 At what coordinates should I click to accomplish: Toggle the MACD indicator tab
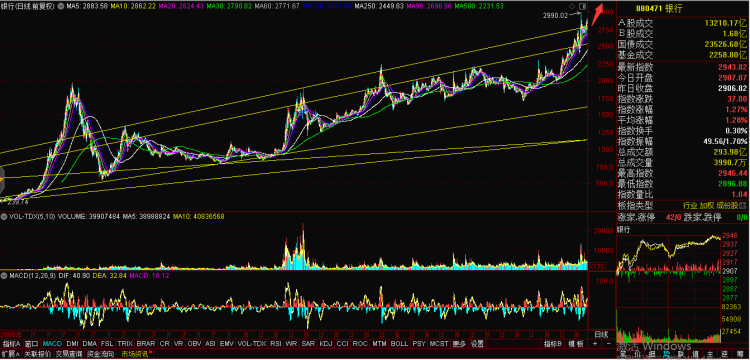pos(52,344)
